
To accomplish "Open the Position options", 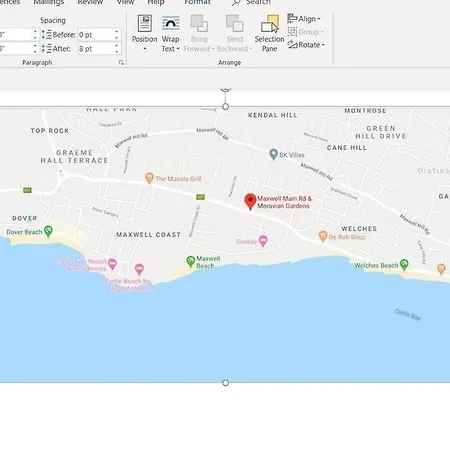I will [x=144, y=33].
